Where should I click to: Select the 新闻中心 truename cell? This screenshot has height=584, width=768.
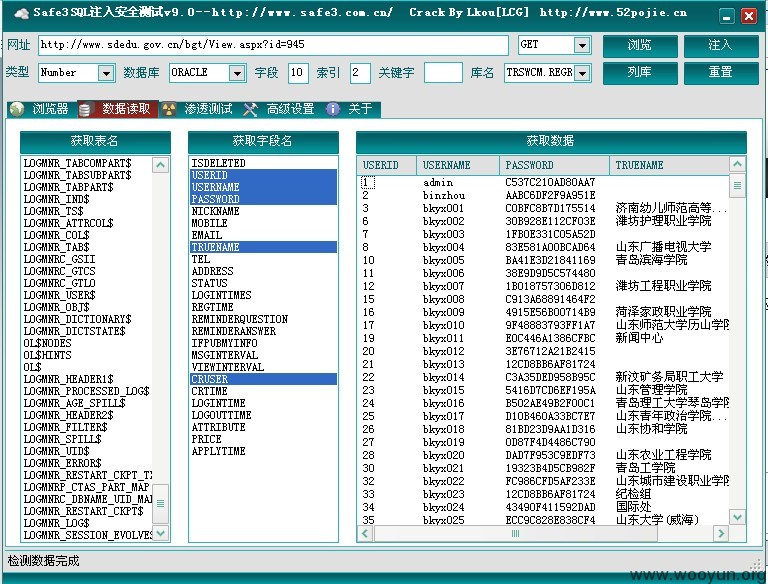click(x=639, y=338)
